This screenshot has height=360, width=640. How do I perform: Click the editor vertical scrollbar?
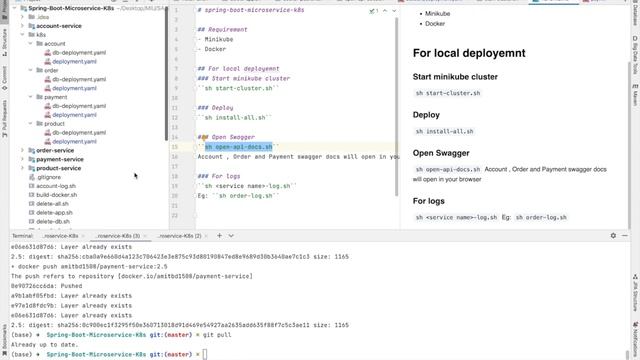pos(396,107)
